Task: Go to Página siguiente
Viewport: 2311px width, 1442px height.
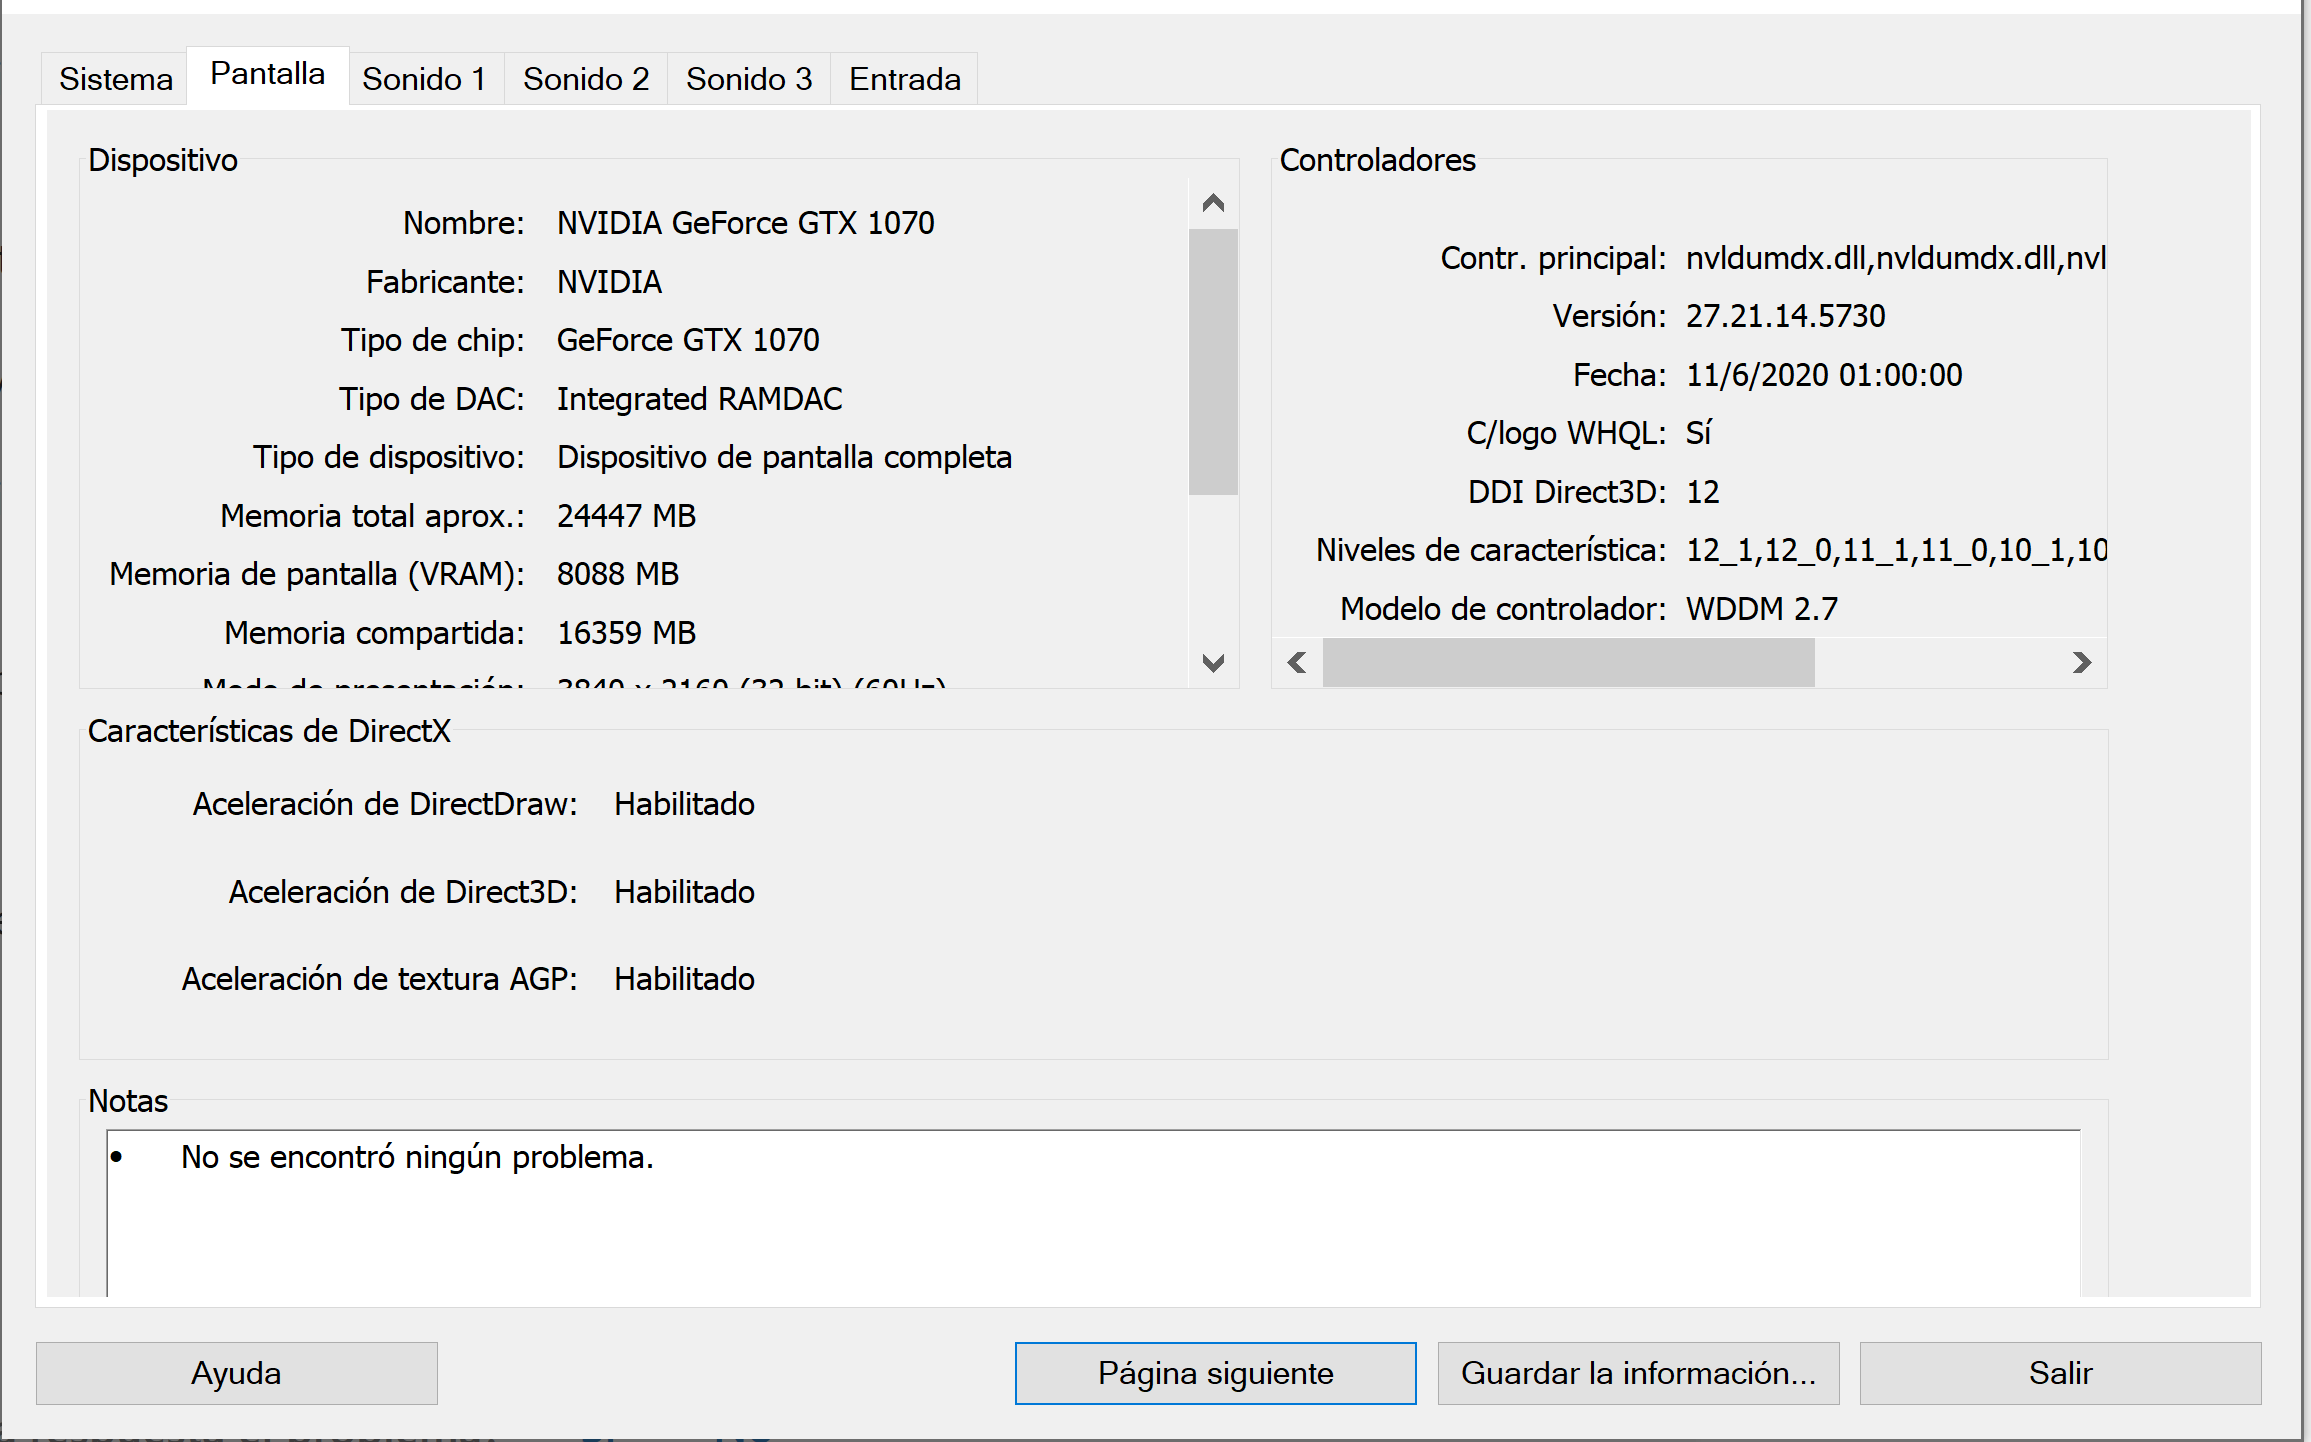Action: click(1215, 1373)
